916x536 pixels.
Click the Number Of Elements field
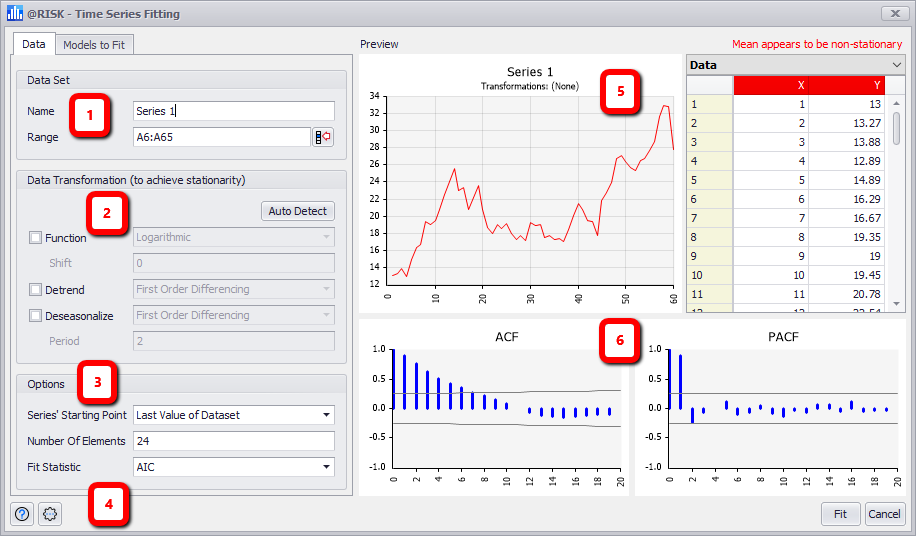tap(234, 441)
